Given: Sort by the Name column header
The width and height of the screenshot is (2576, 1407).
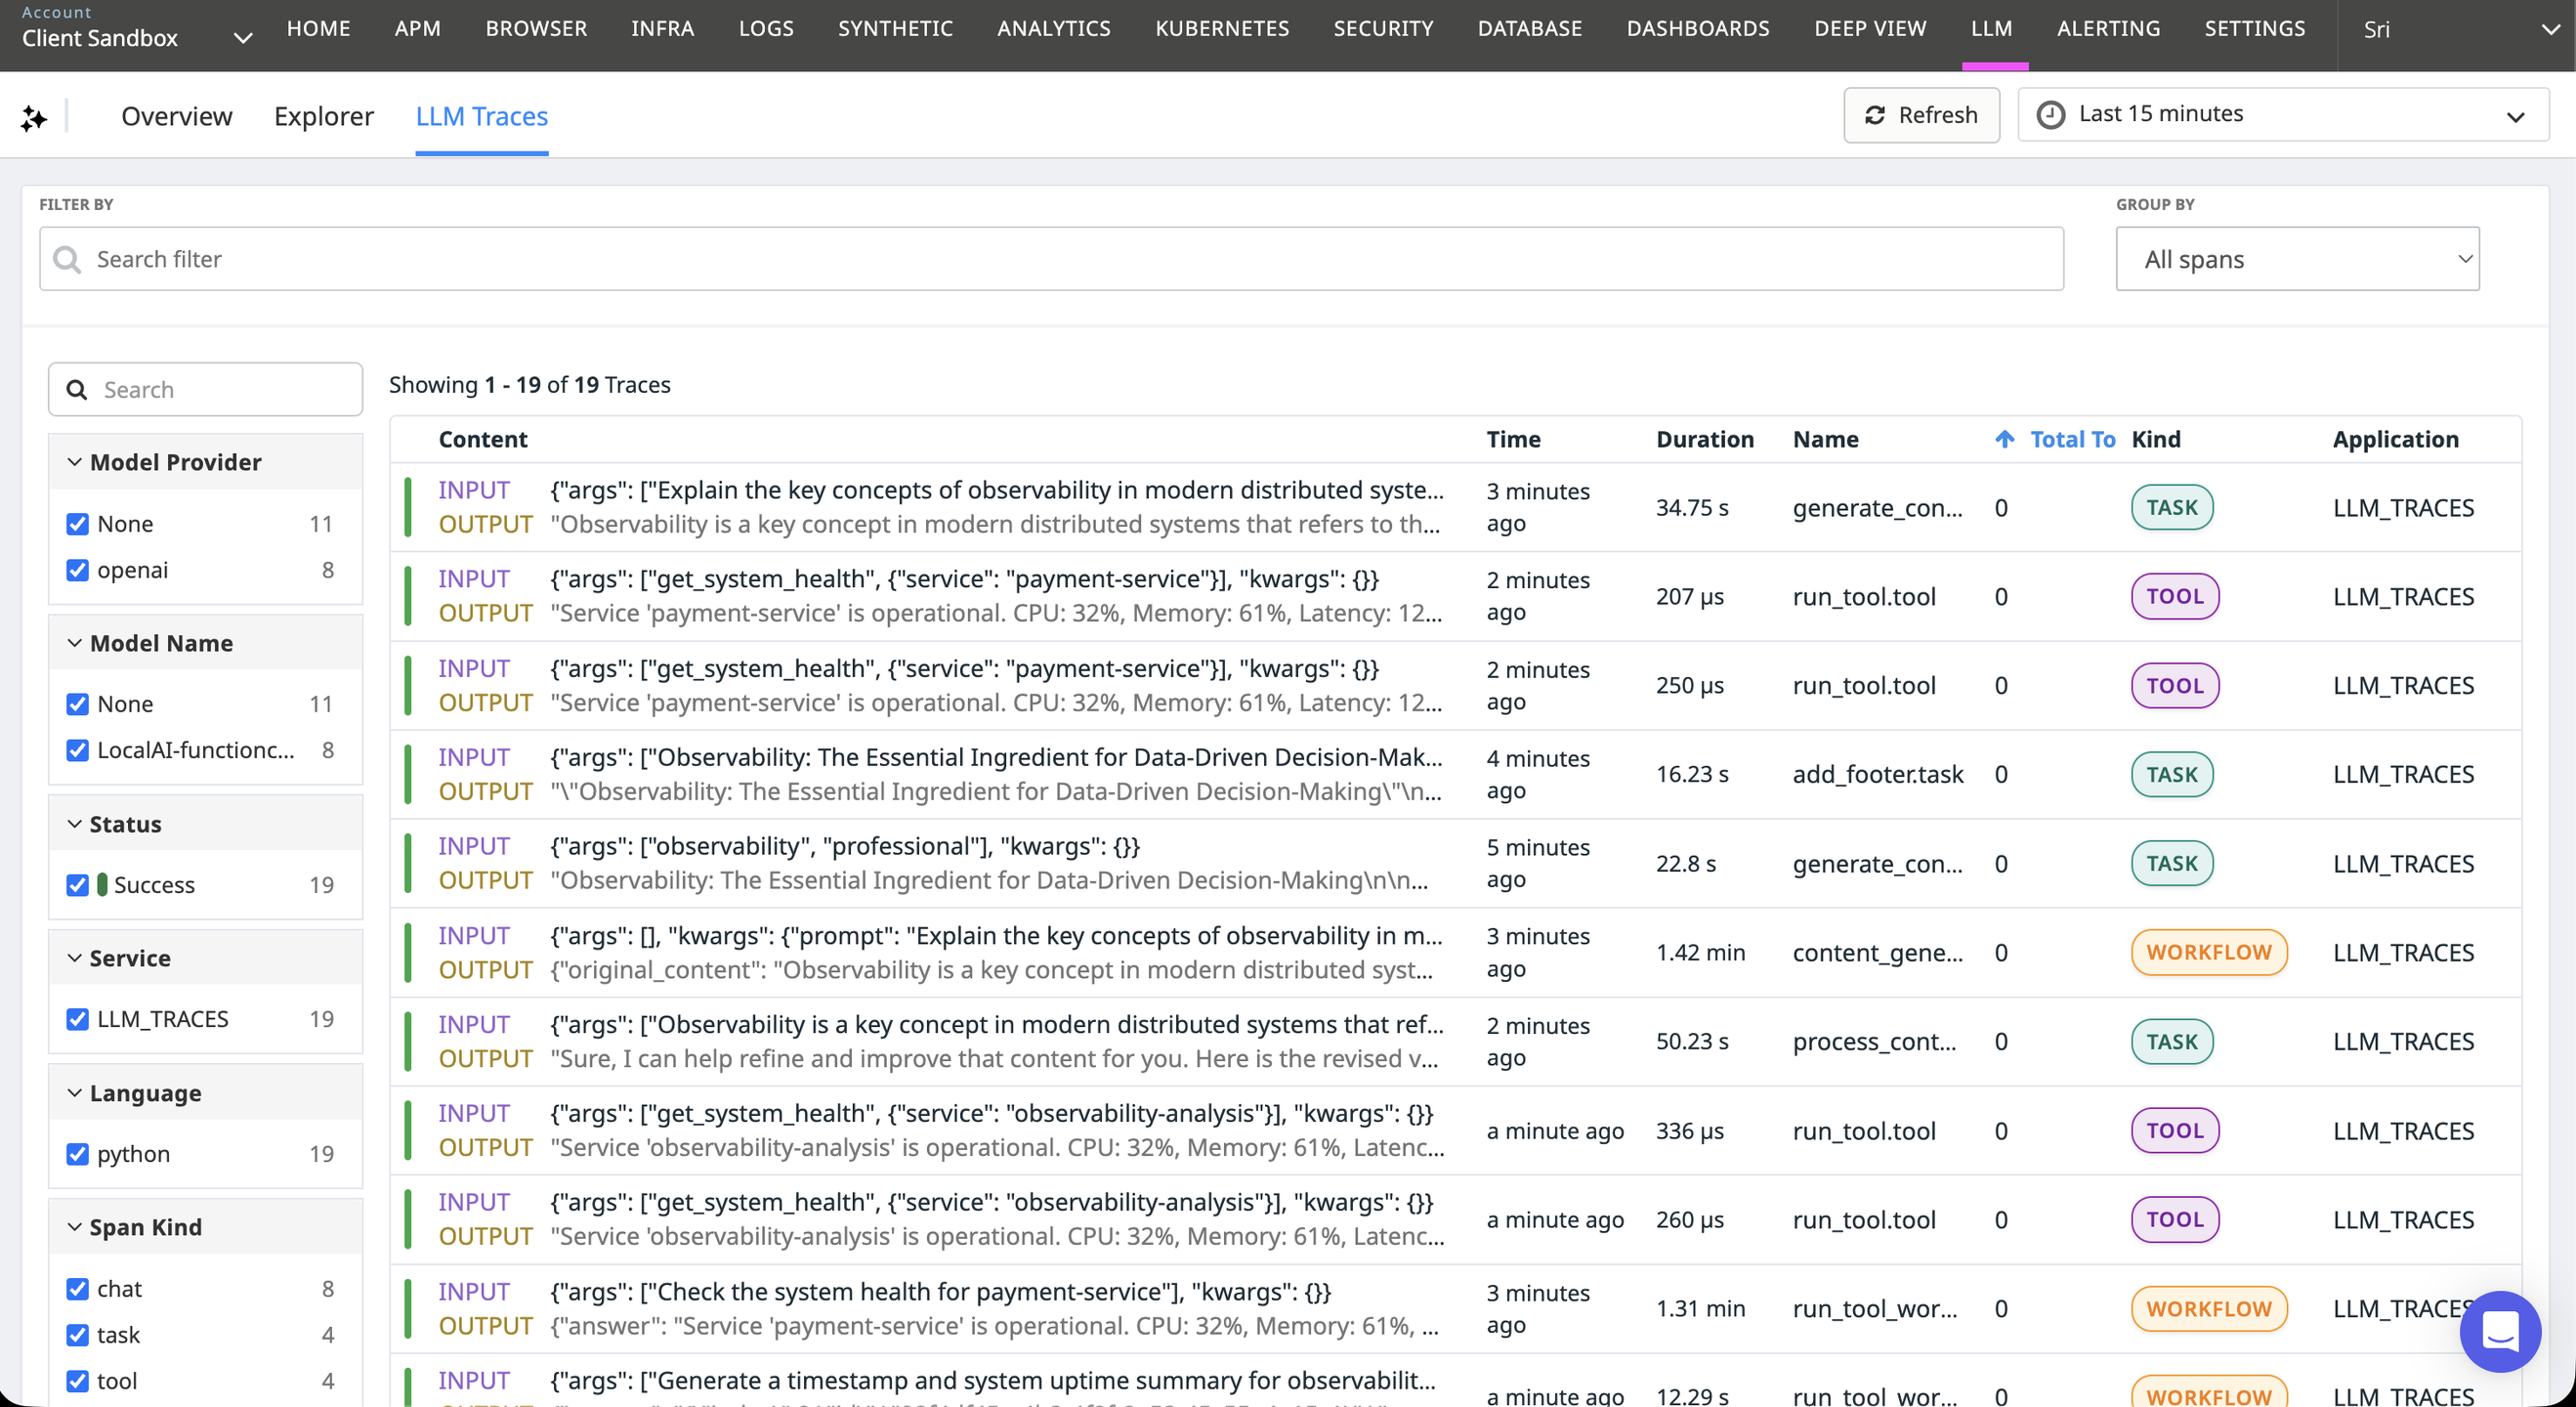Looking at the screenshot, I should click(x=1825, y=439).
